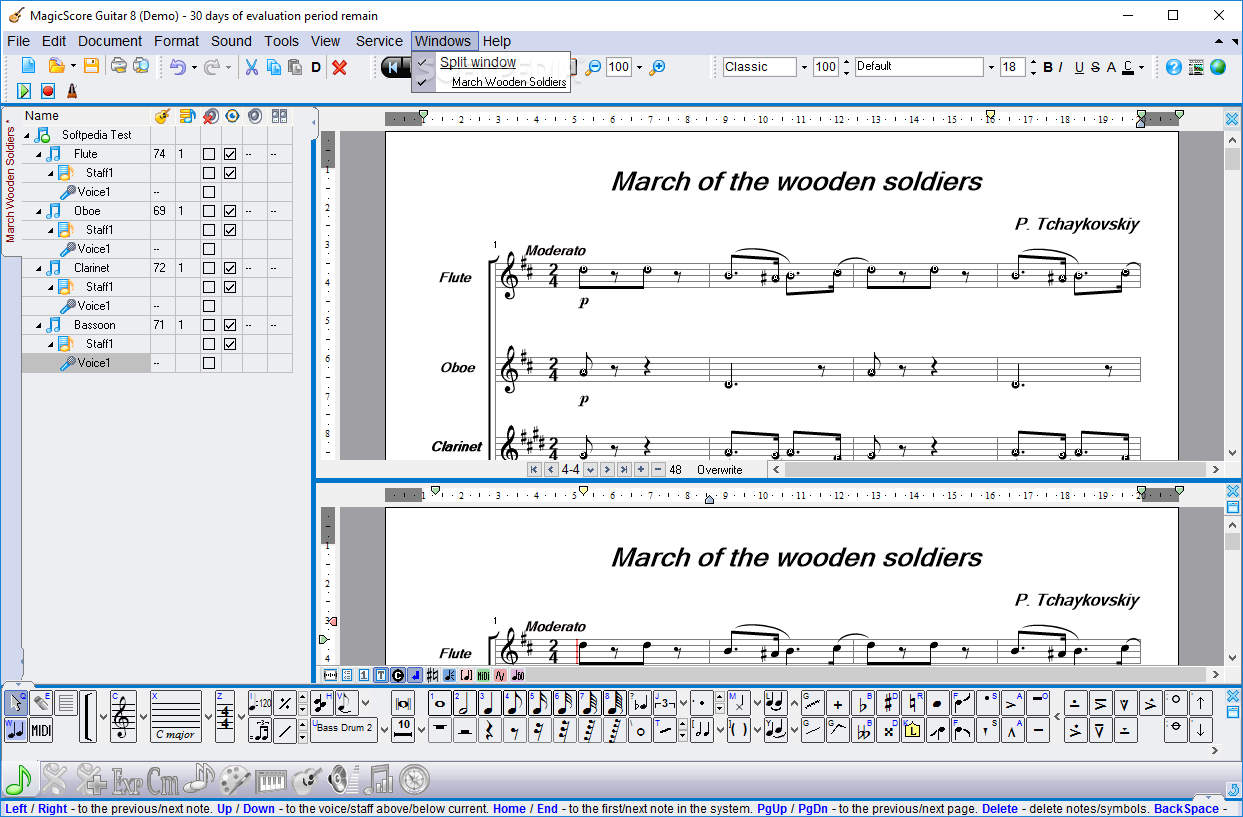Click the zoom out magnifier icon
The image size is (1243, 817).
coord(593,67)
